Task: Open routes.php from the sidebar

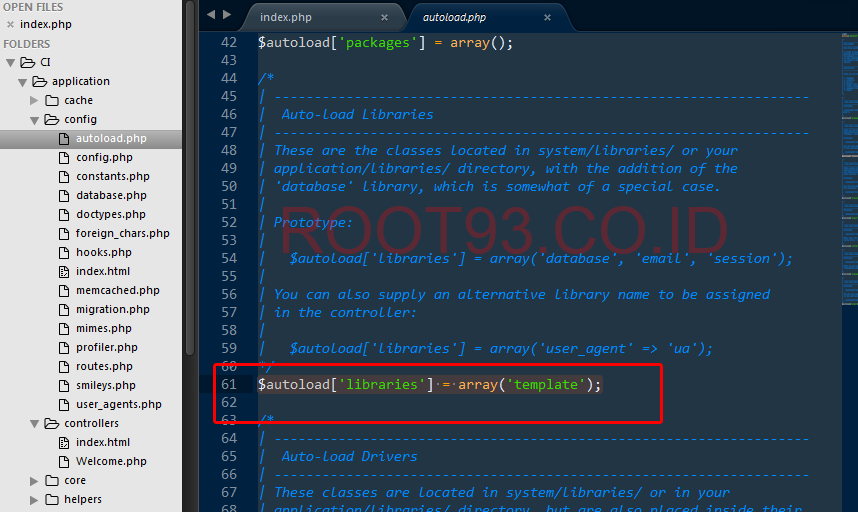Action: coord(104,366)
